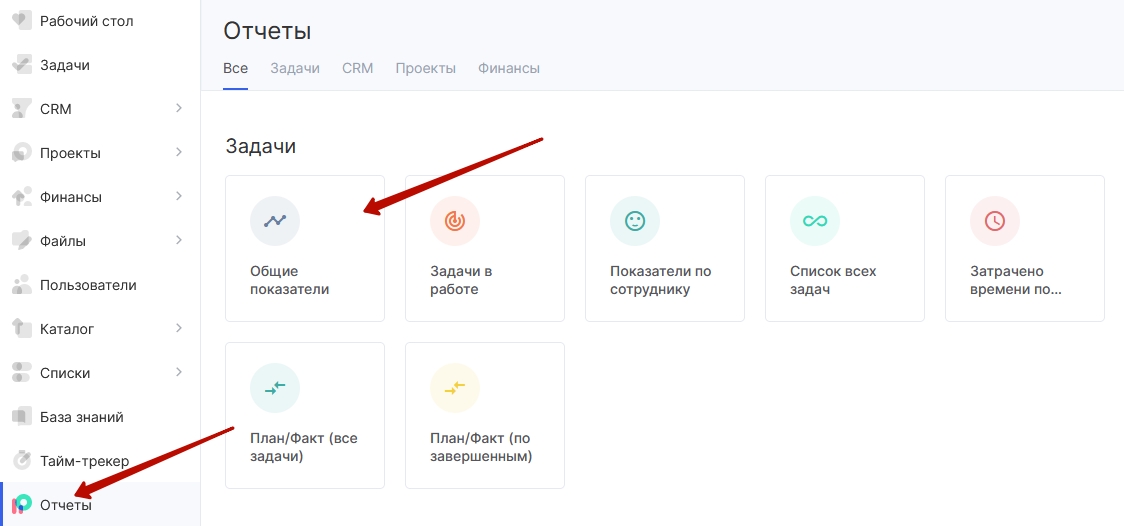Expand the Файлы submenu arrow
Screen dimensions: 1124x526
point(178,240)
